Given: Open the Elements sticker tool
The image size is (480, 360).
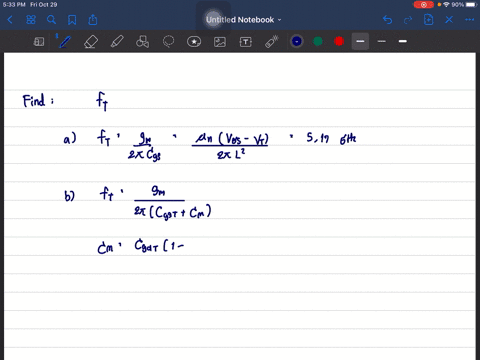Looking at the screenshot, I should click(194, 42).
